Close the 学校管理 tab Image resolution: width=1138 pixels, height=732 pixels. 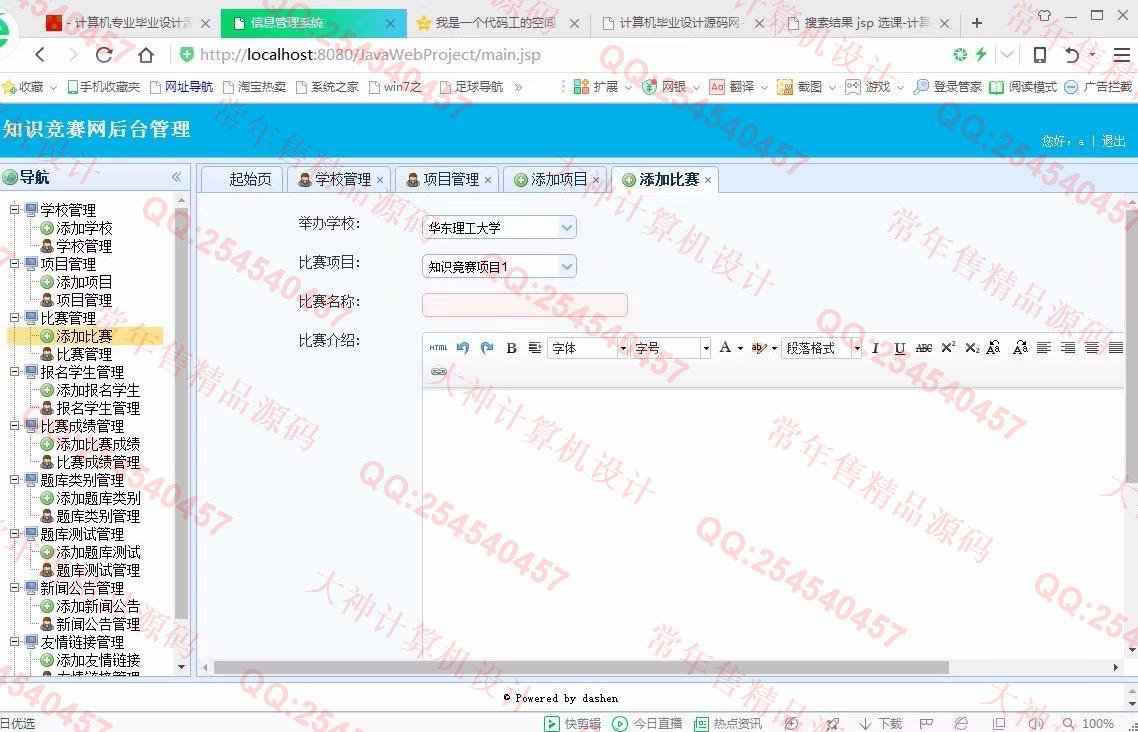click(380, 180)
